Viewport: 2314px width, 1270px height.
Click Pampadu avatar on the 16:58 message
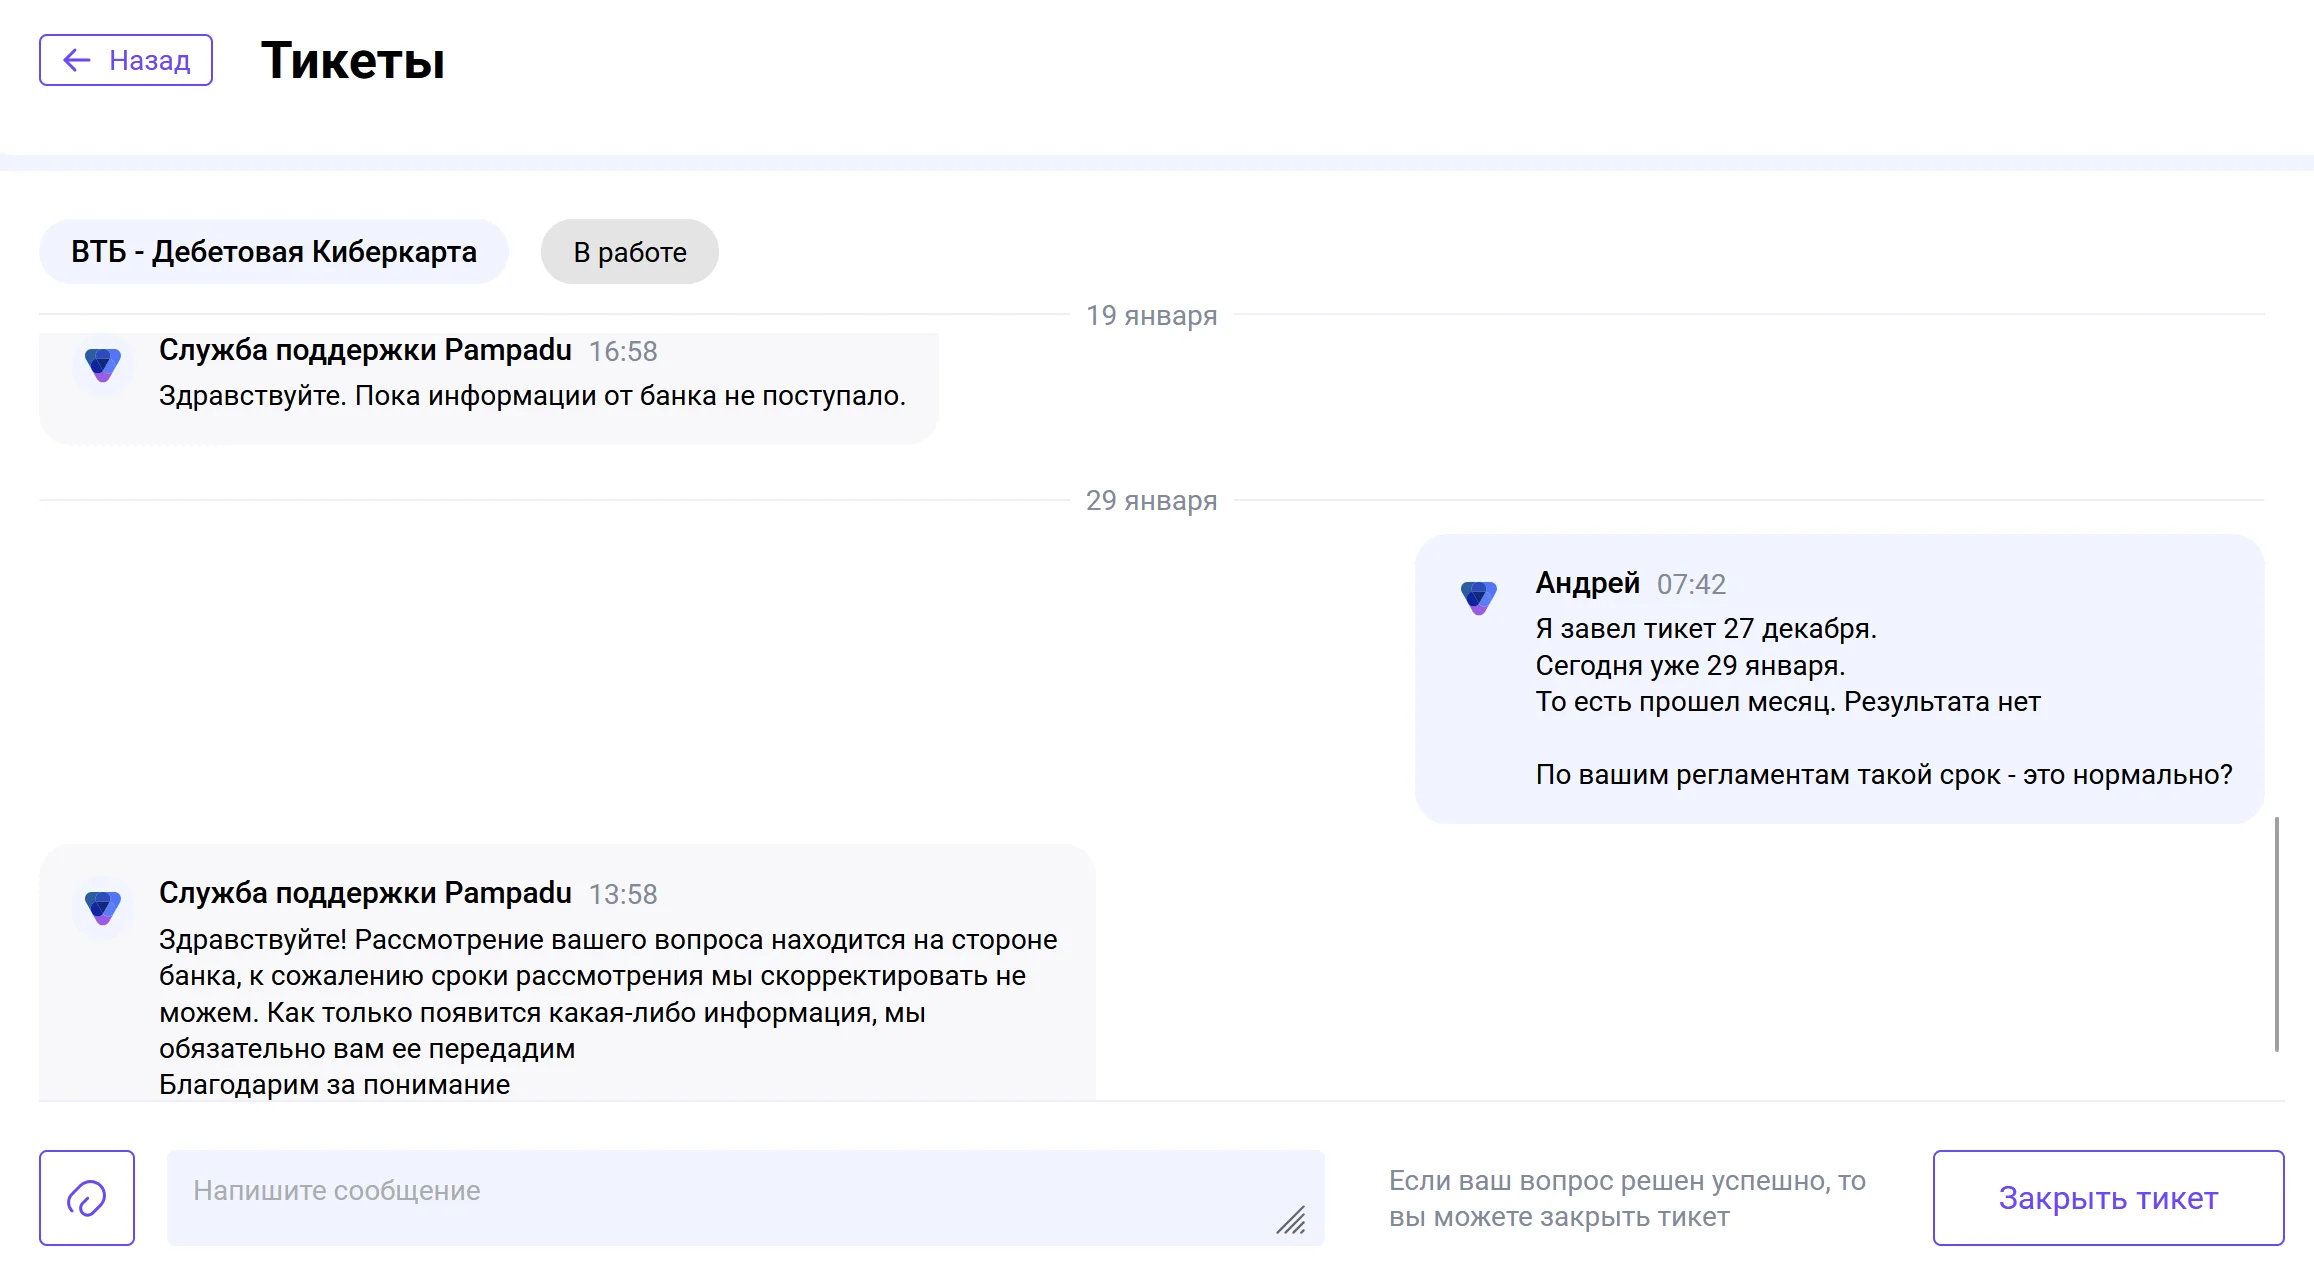click(x=102, y=365)
